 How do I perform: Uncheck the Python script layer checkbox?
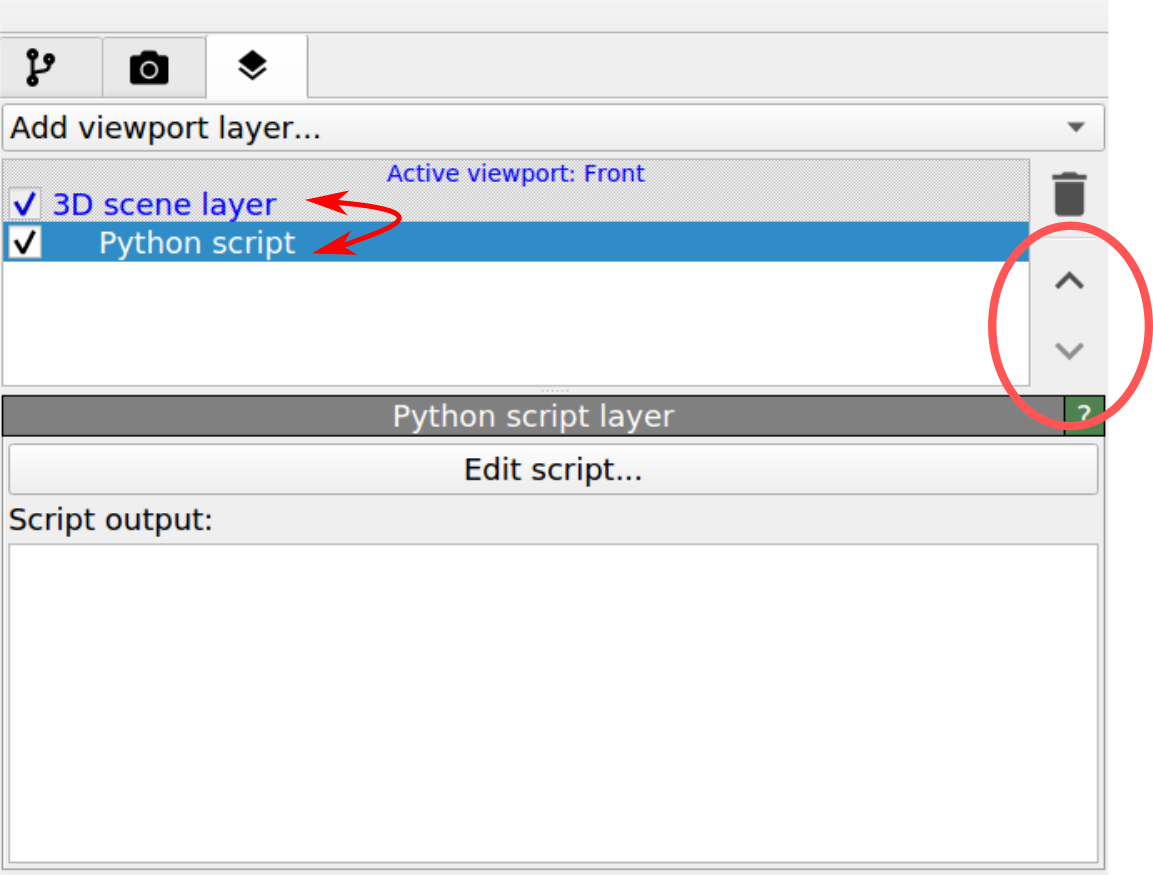coord(25,243)
